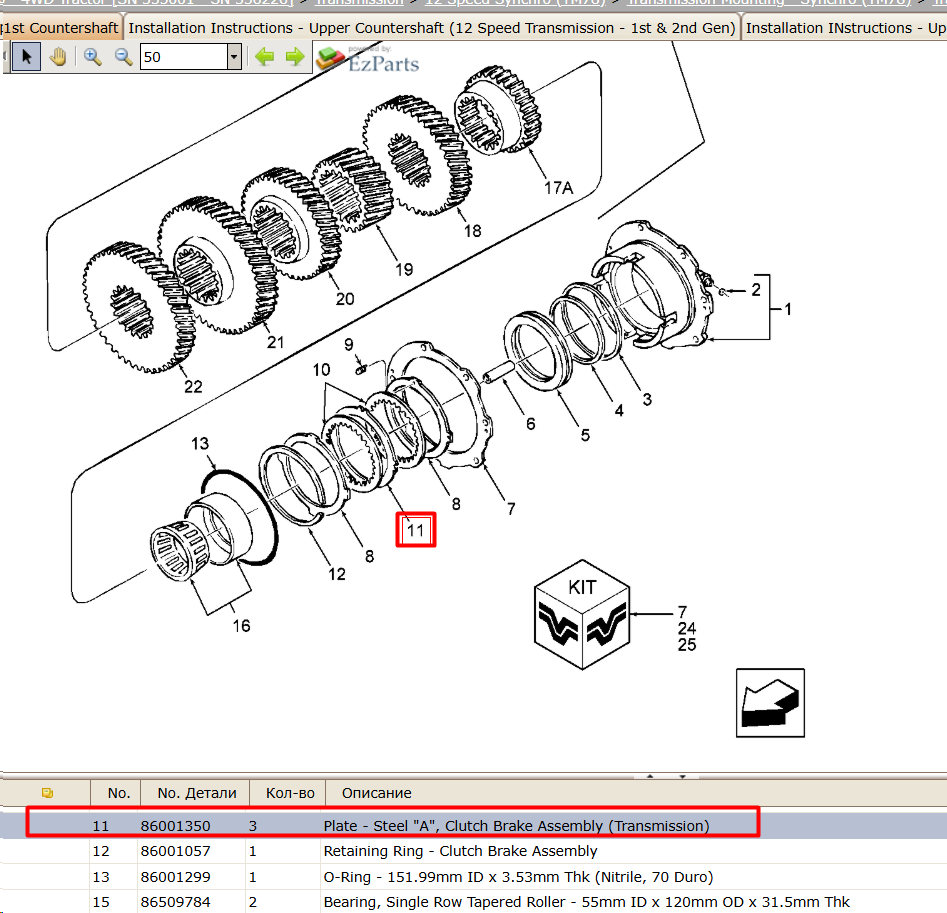Image resolution: width=947 pixels, height=913 pixels.
Task: Activate the hand pan tool
Action: pos(58,57)
